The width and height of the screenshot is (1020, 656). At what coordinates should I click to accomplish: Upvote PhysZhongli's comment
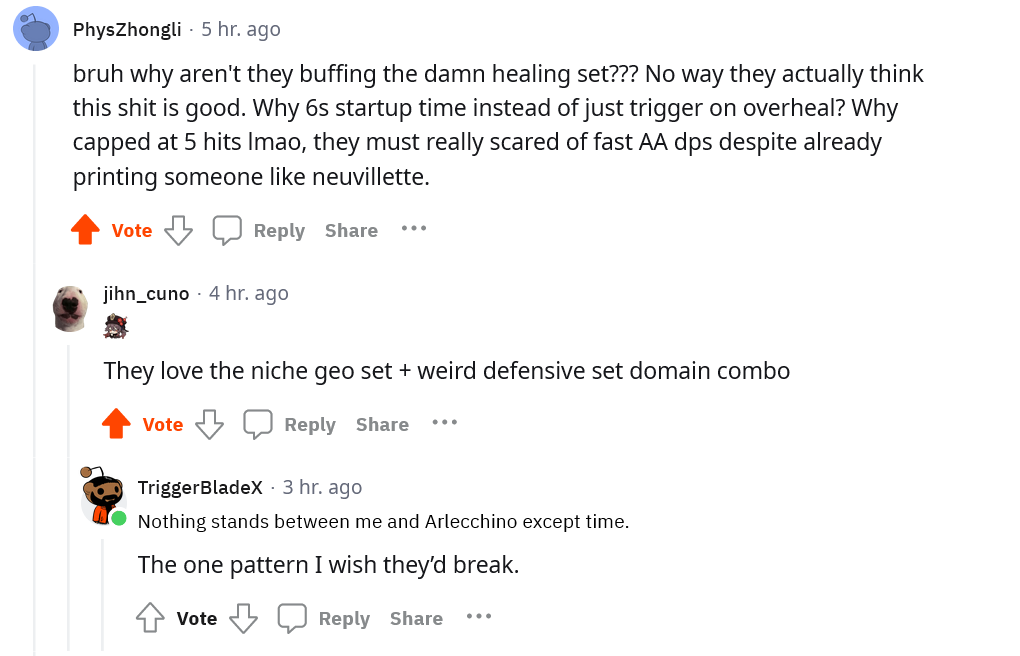pyautogui.click(x=86, y=231)
